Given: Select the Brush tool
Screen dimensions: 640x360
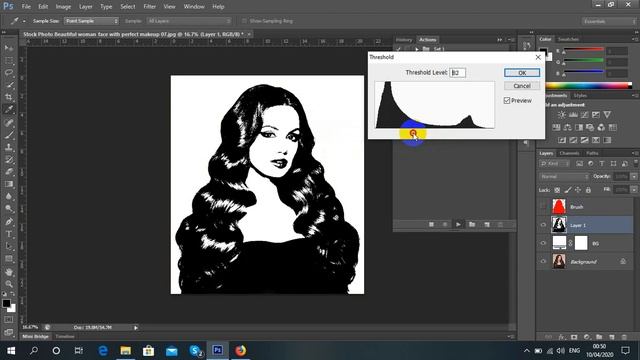Looking at the screenshot, I should [x=9, y=135].
